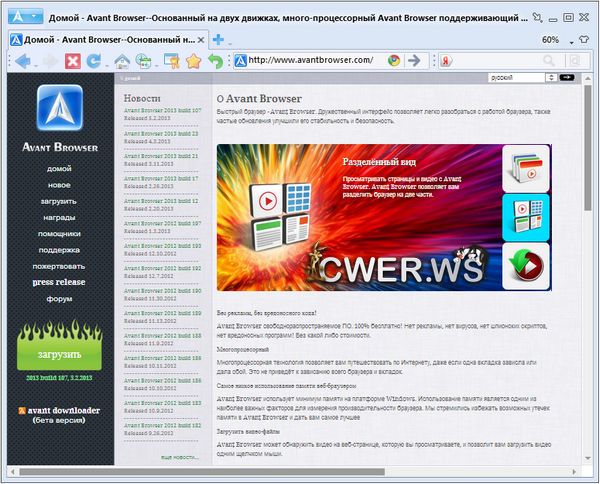Viewport: 600px width, 484px height.
Task: Click the green загрузить download button
Action: coord(61,355)
